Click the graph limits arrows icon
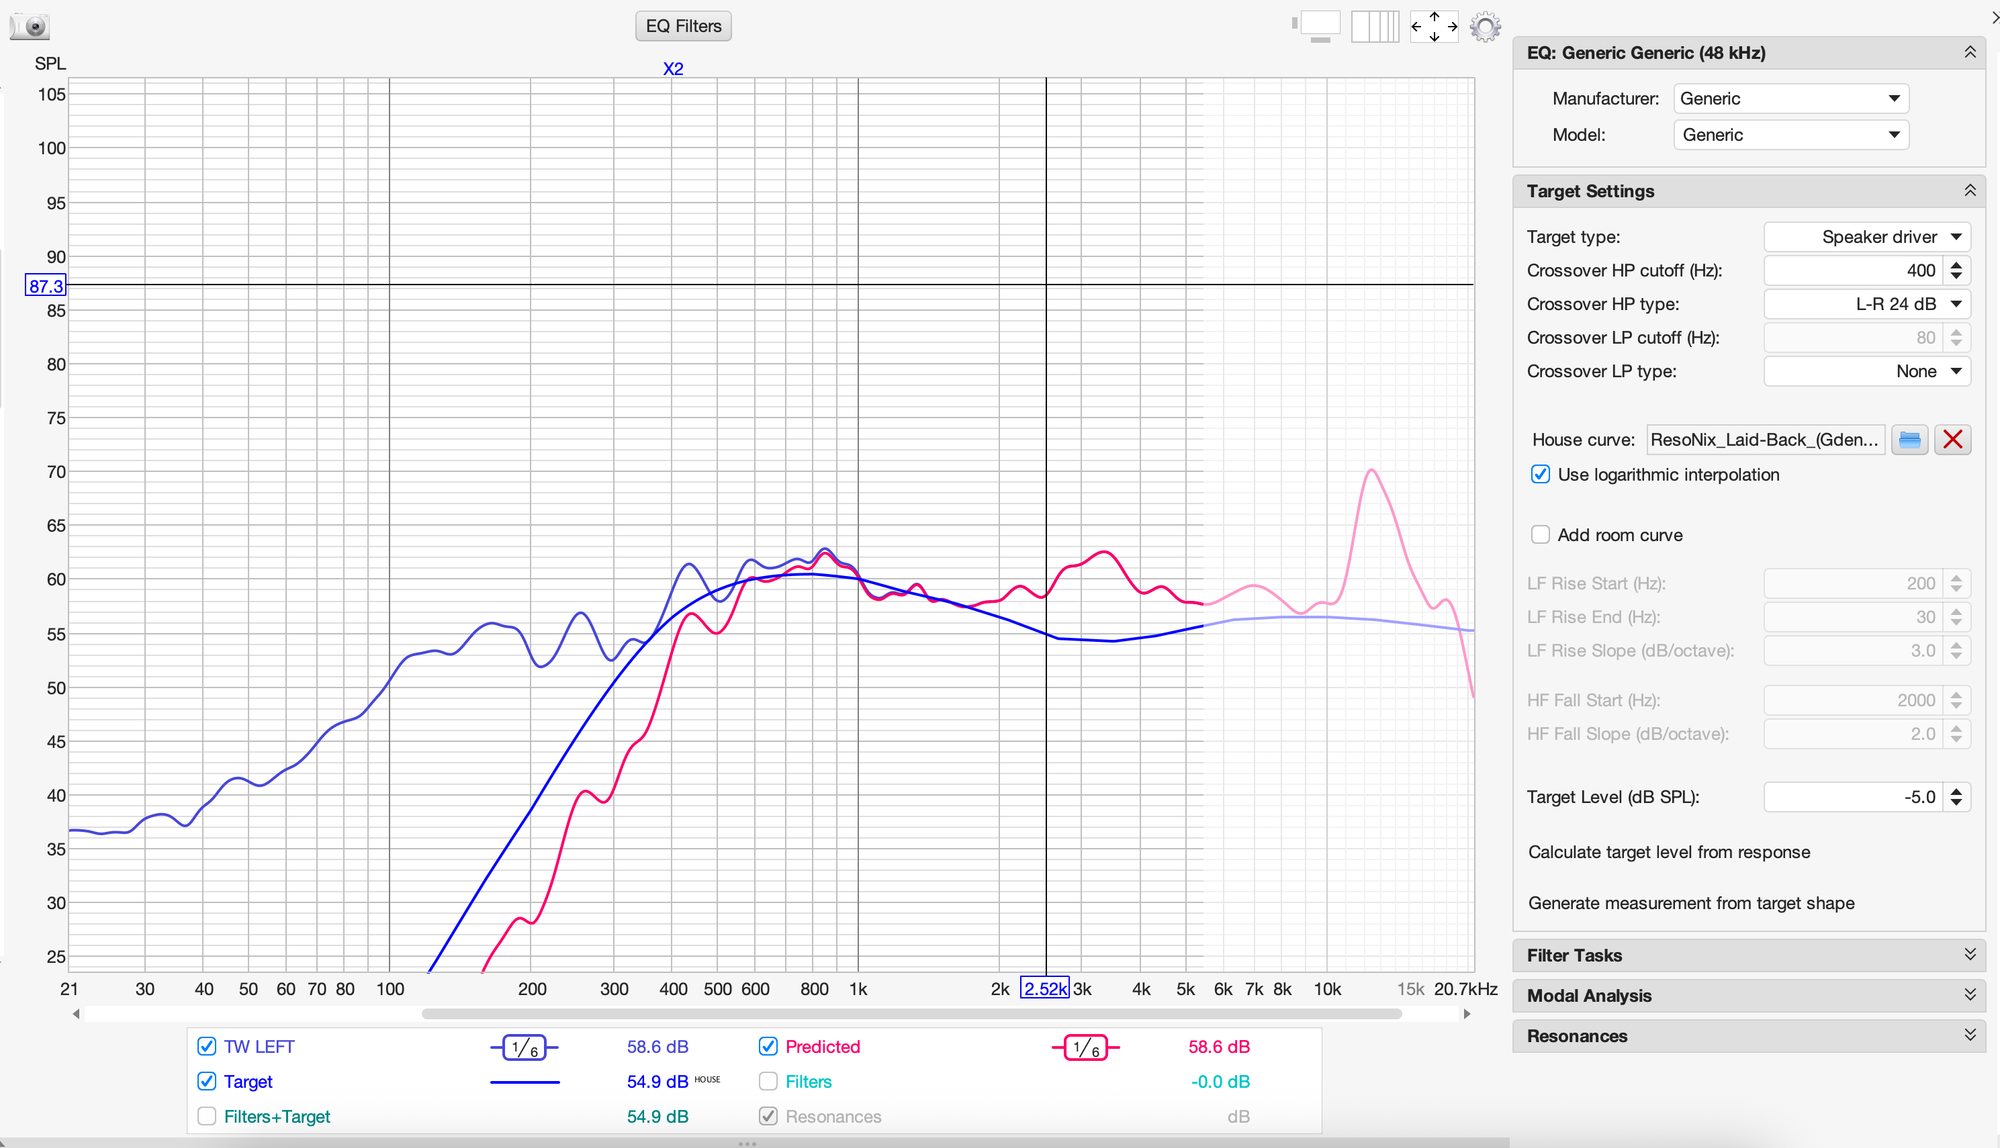 coord(1434,26)
